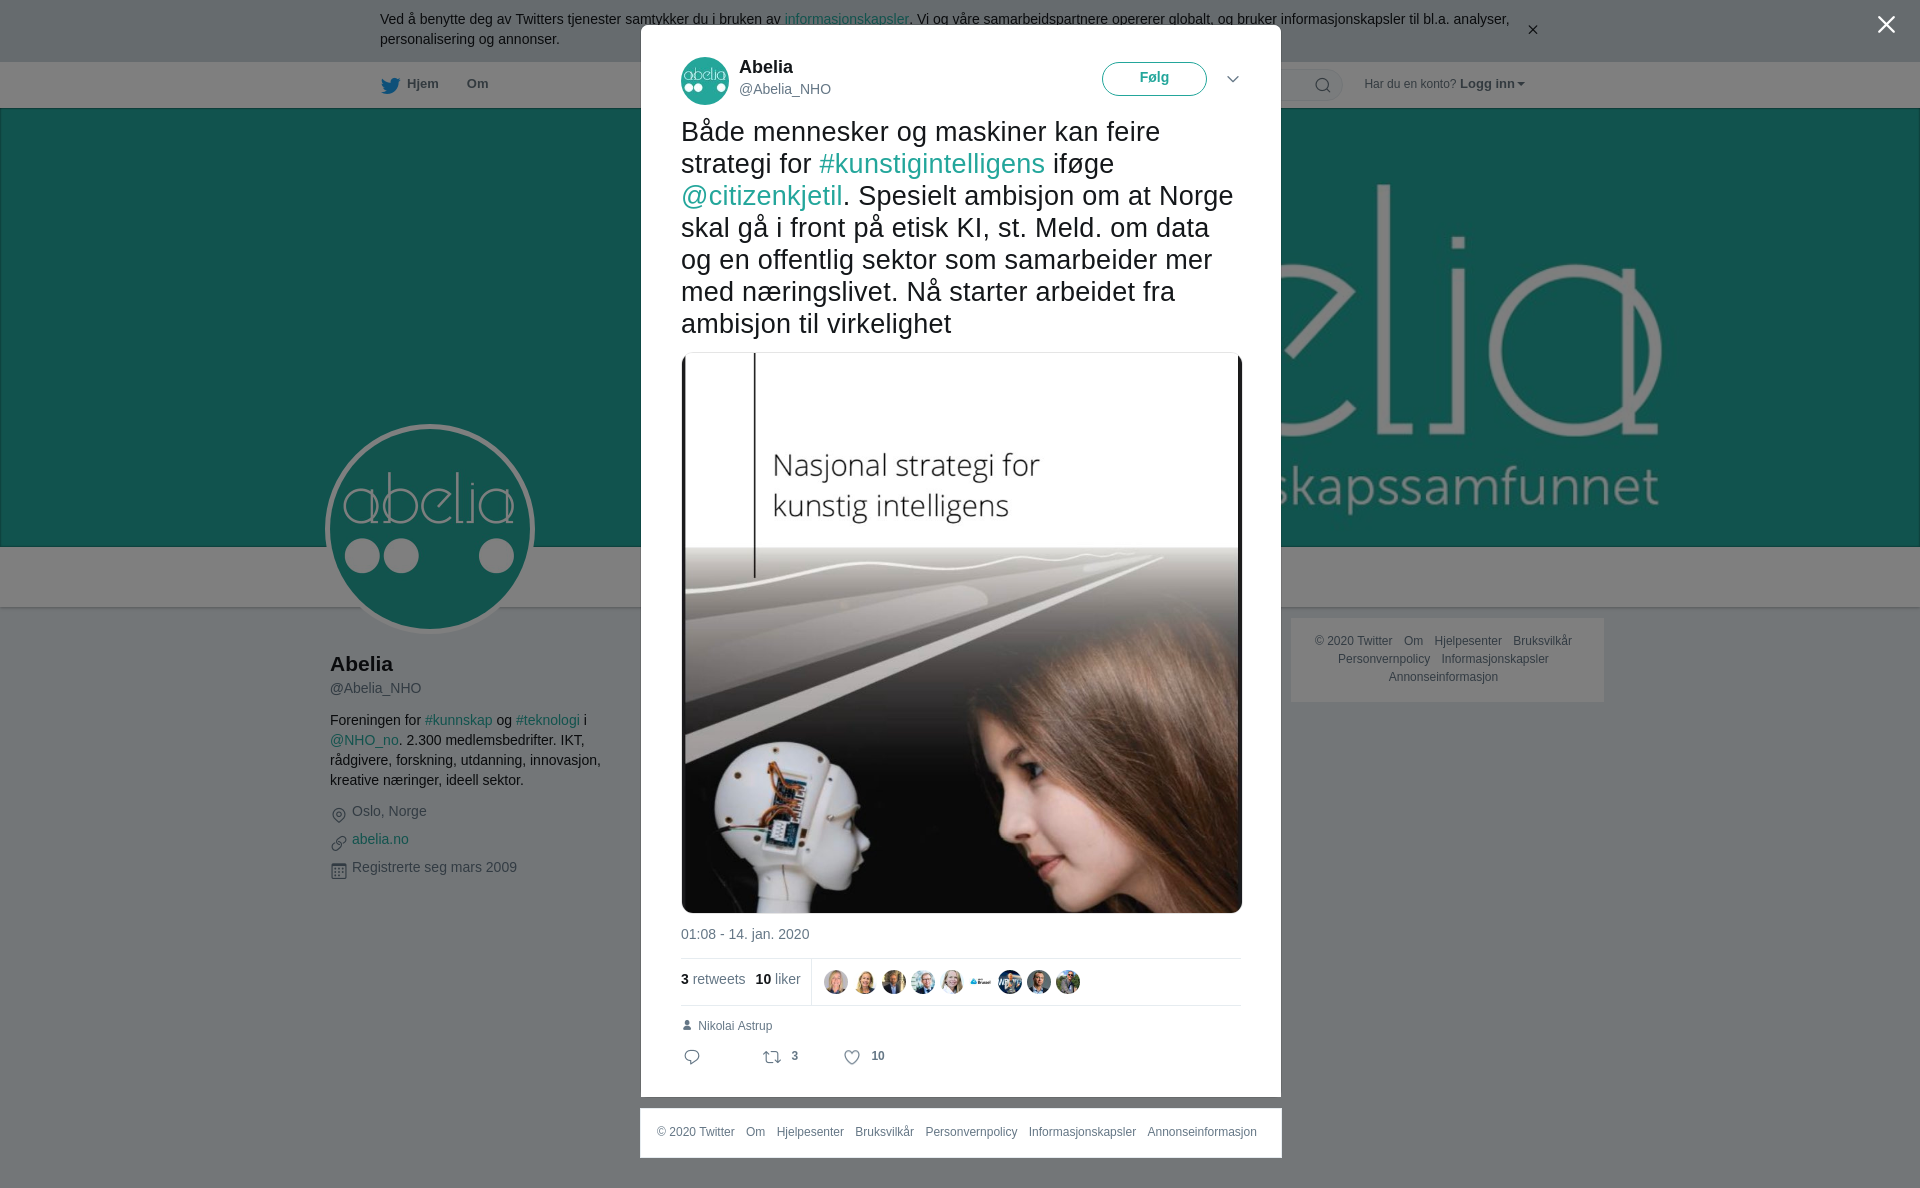View the 3 retweets list

[713, 979]
